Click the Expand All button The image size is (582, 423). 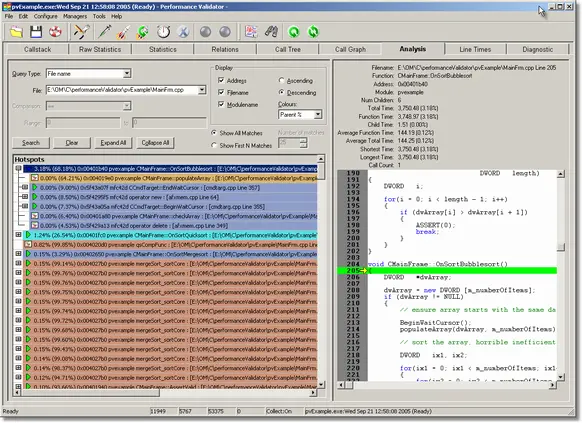(113, 143)
